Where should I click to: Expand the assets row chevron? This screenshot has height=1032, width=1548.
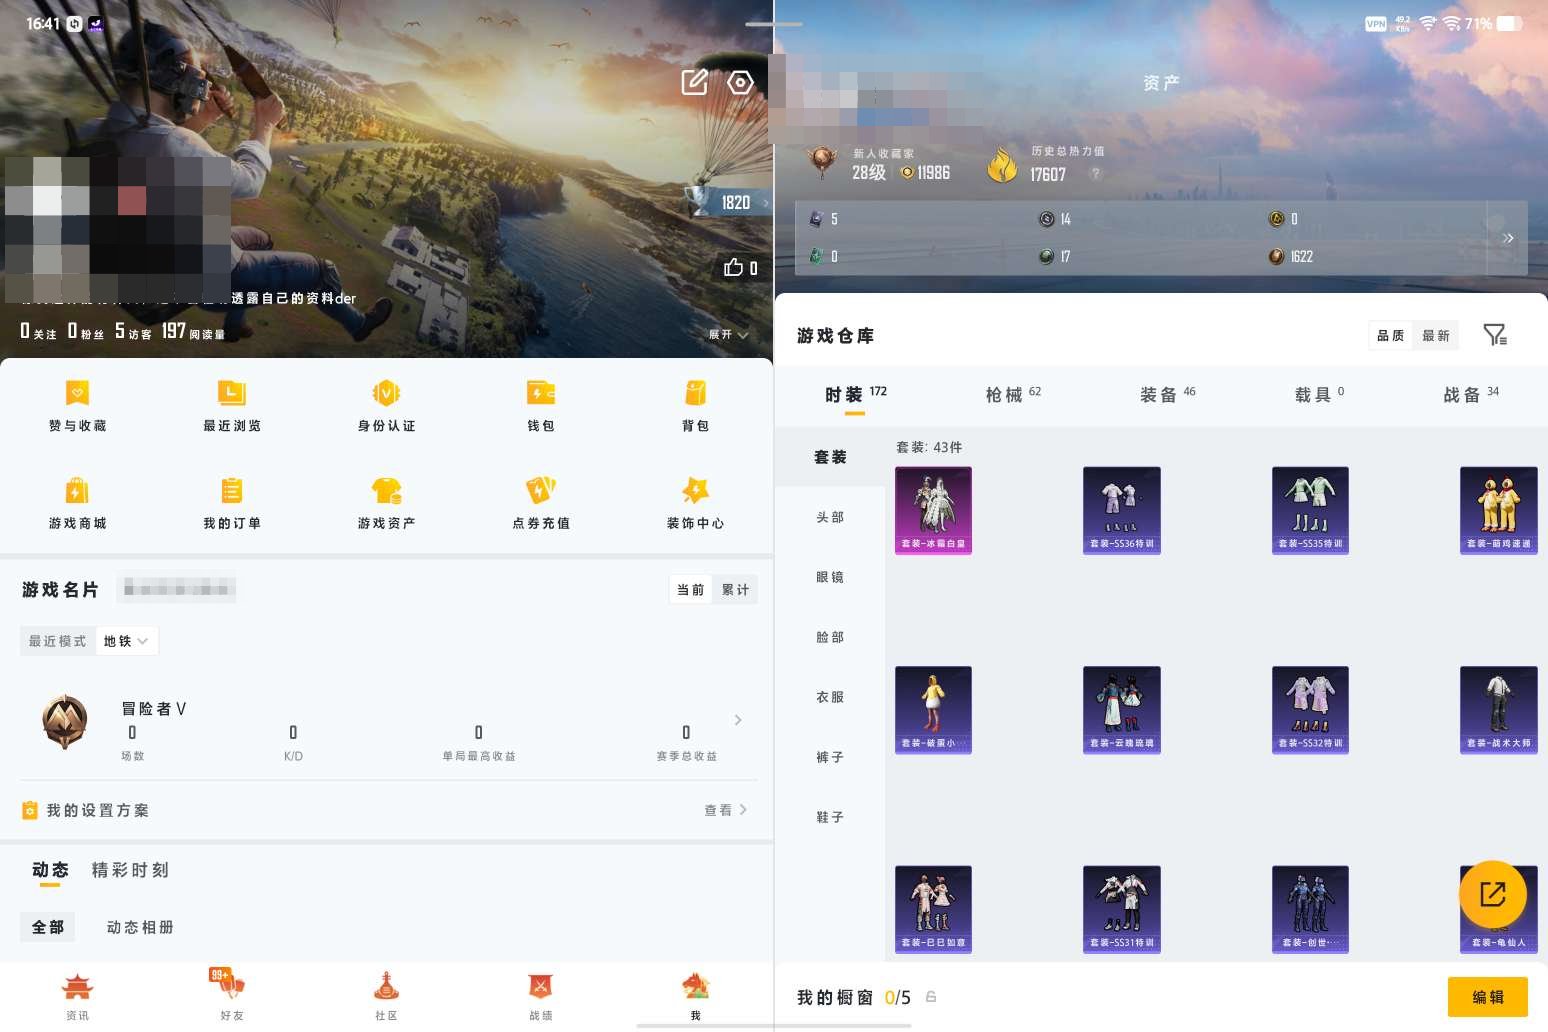[1509, 238]
